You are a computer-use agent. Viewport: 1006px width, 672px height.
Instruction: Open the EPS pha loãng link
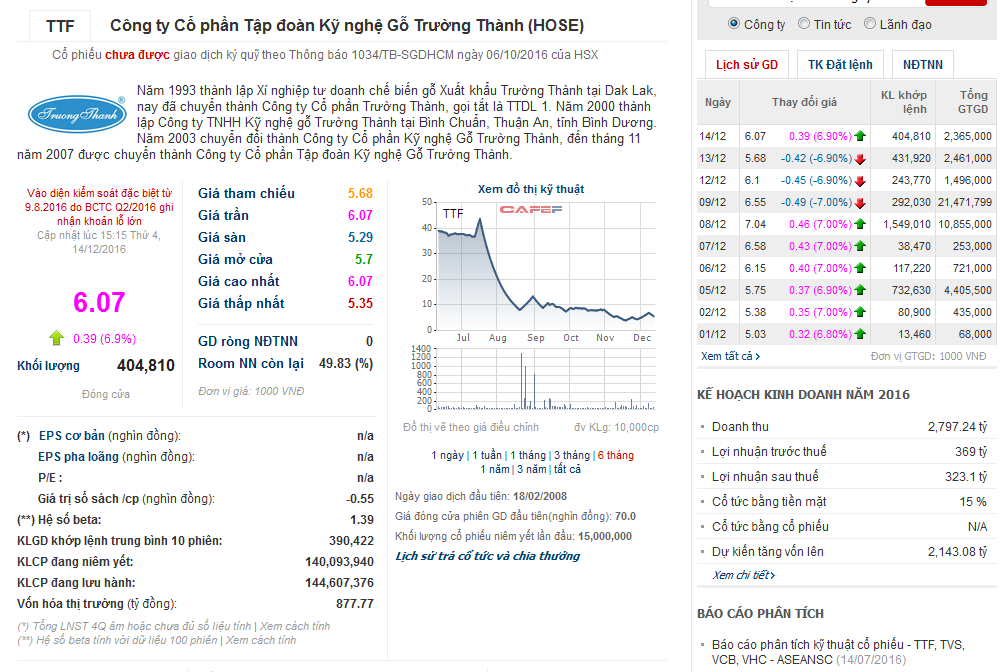point(78,457)
